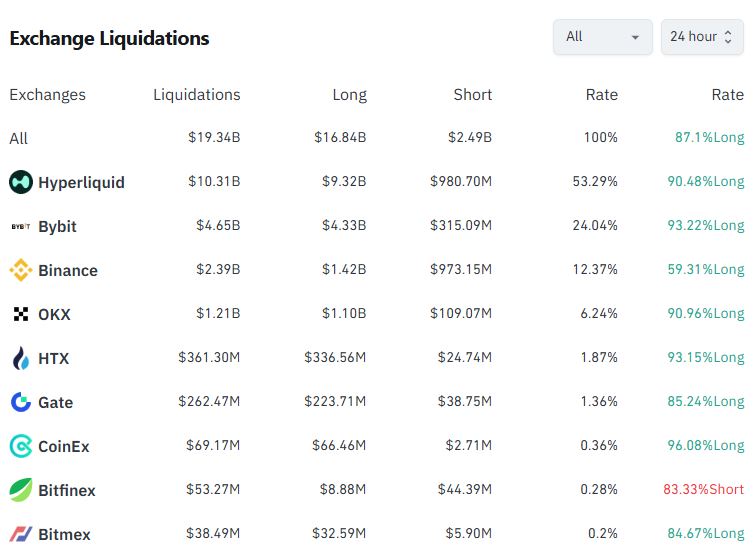Click the Bitmex logo icon

21,534
